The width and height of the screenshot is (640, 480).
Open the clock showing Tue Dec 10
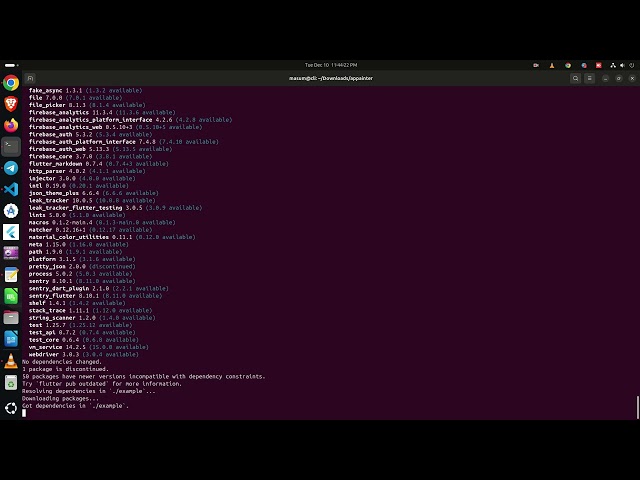pyautogui.click(x=331, y=65)
